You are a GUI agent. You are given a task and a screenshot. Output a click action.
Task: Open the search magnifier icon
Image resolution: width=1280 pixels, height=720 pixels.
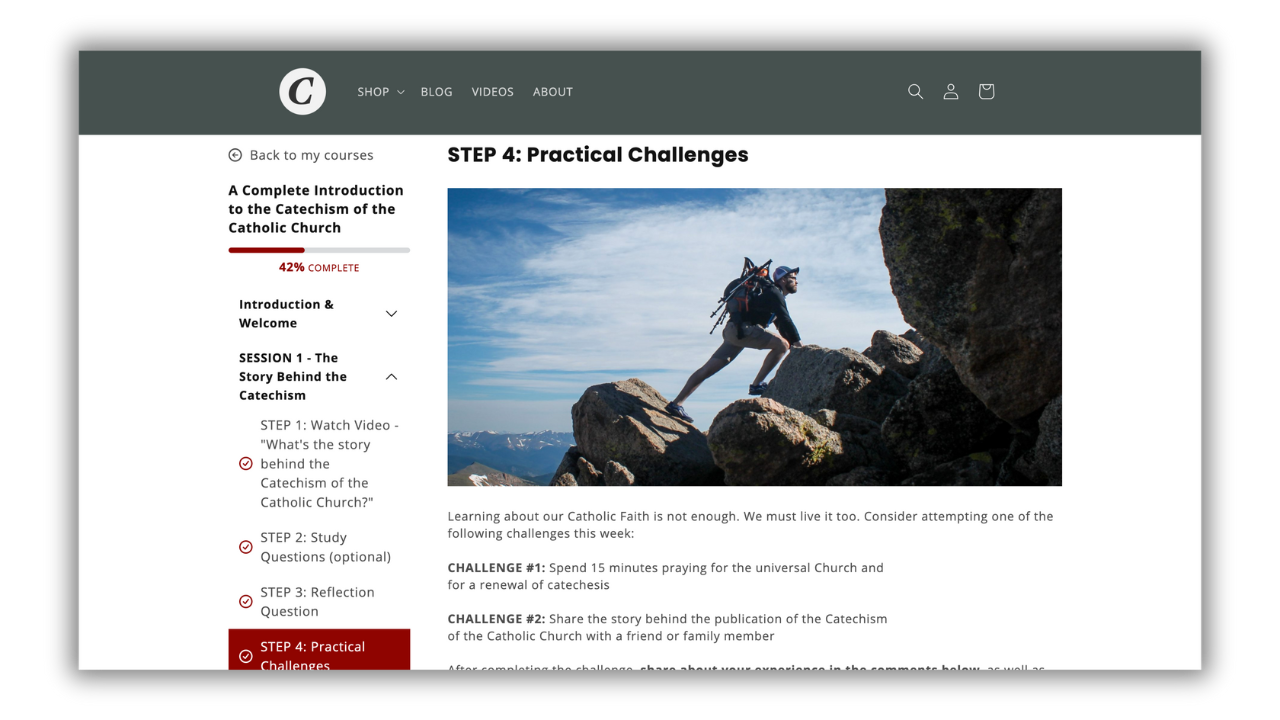[915, 91]
